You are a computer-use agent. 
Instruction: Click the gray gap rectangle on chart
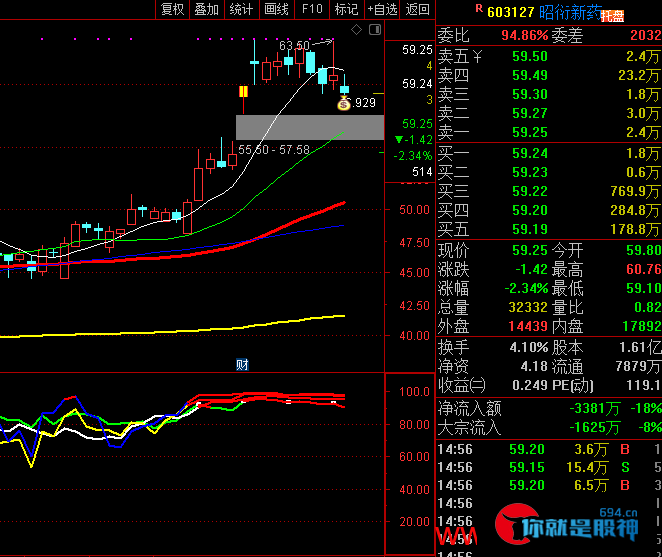pyautogui.click(x=310, y=127)
